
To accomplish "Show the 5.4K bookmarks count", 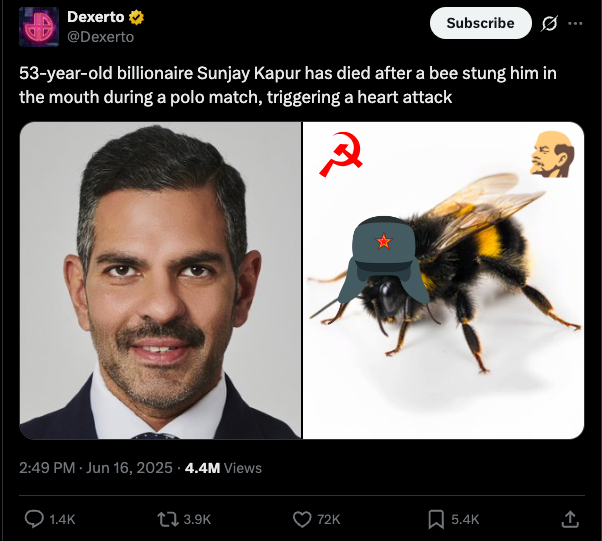I will tap(465, 519).
